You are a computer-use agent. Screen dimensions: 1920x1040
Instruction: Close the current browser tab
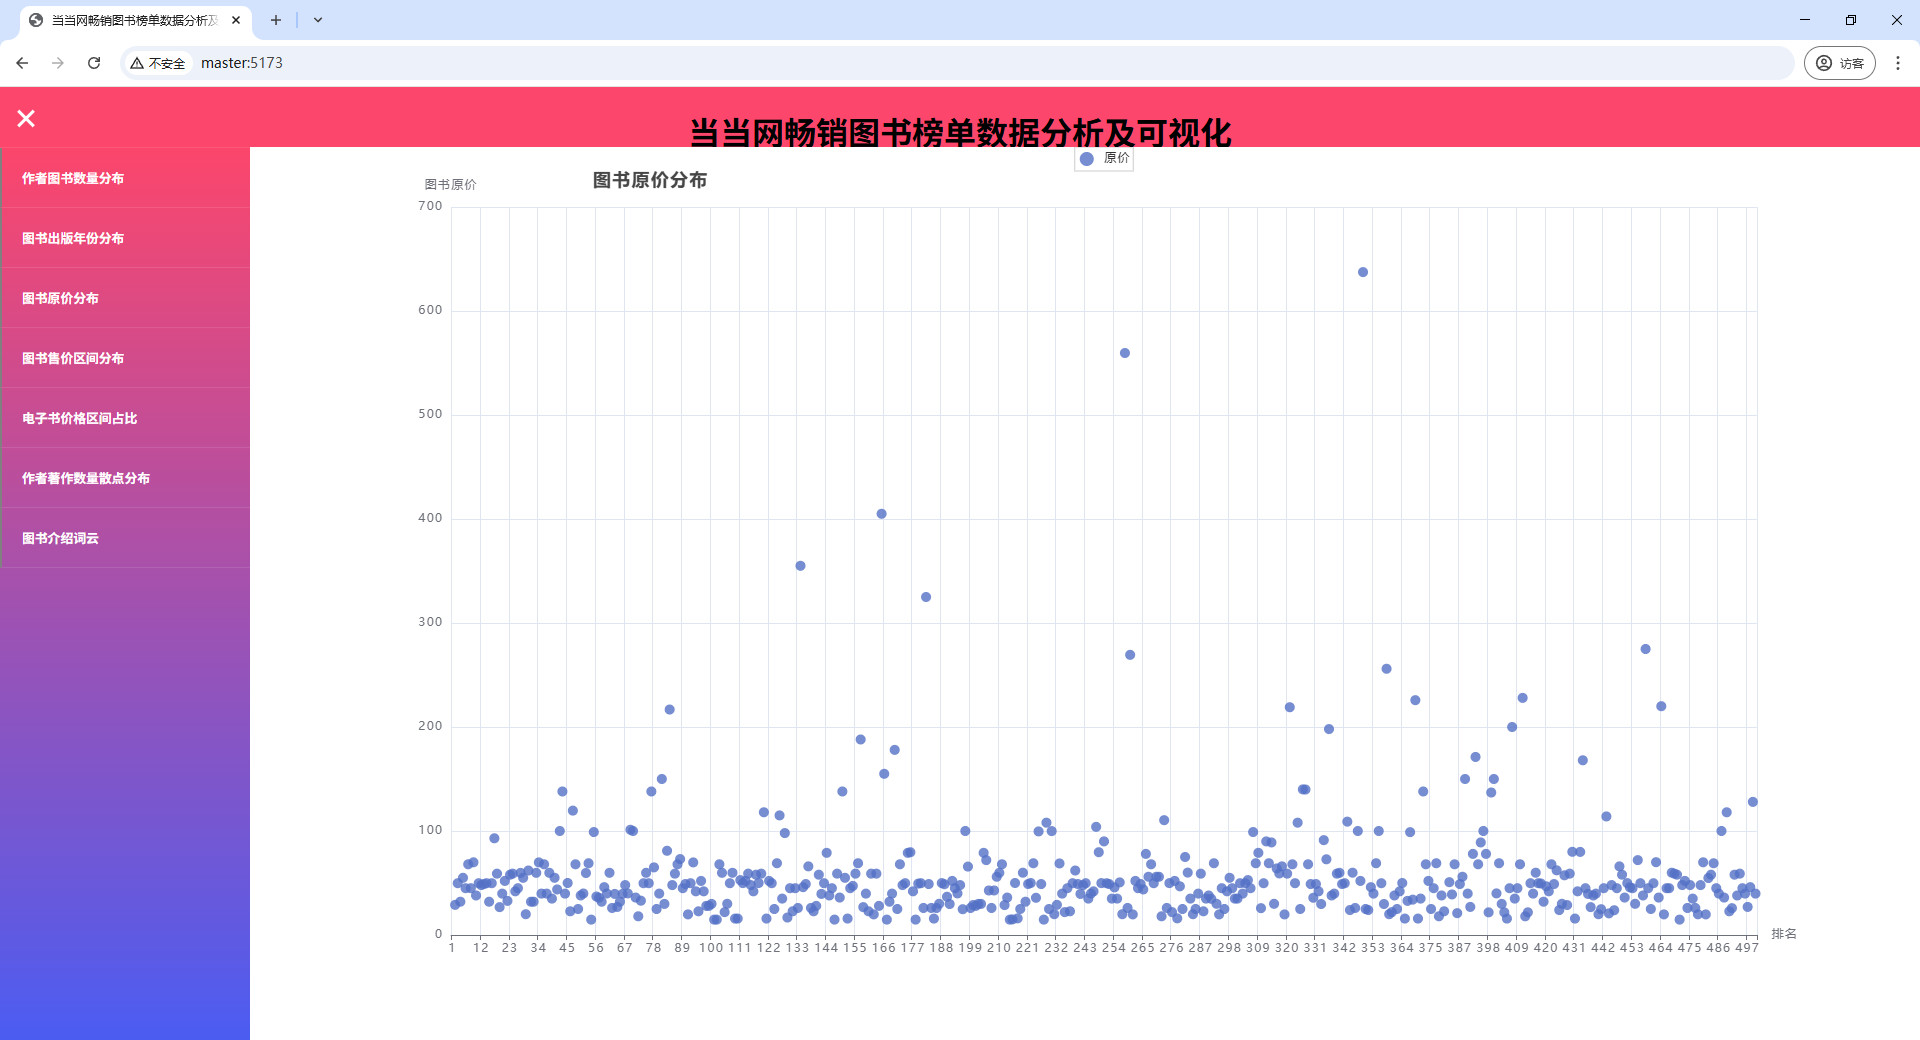236,20
